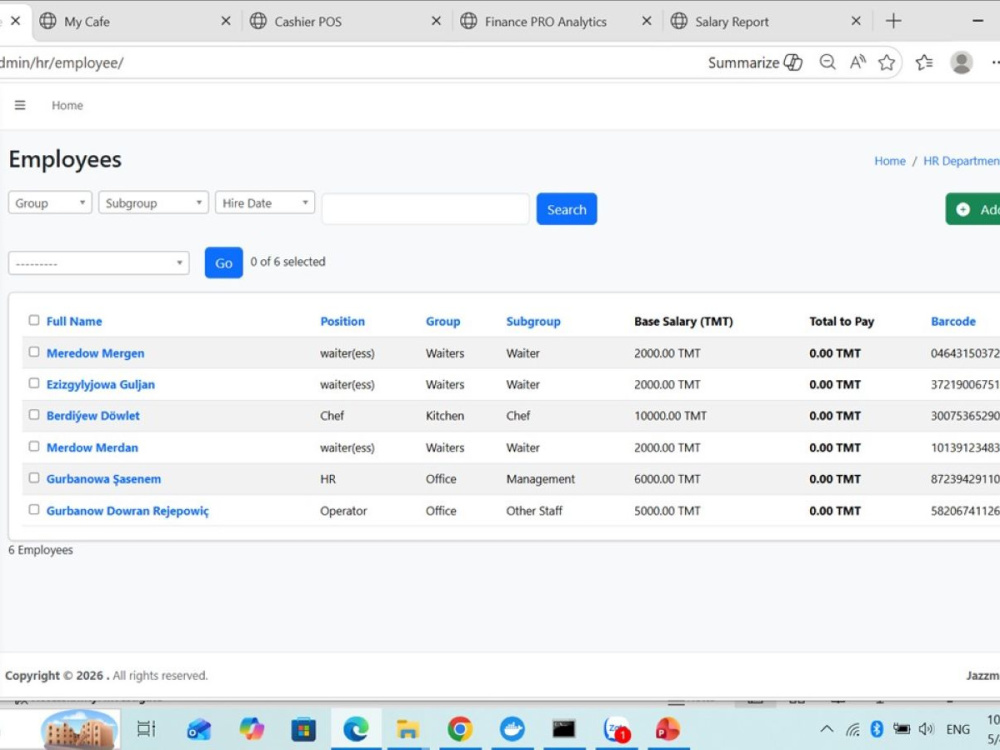
Task: Check the Meredow Mergen row checkbox
Action: [x=34, y=352]
